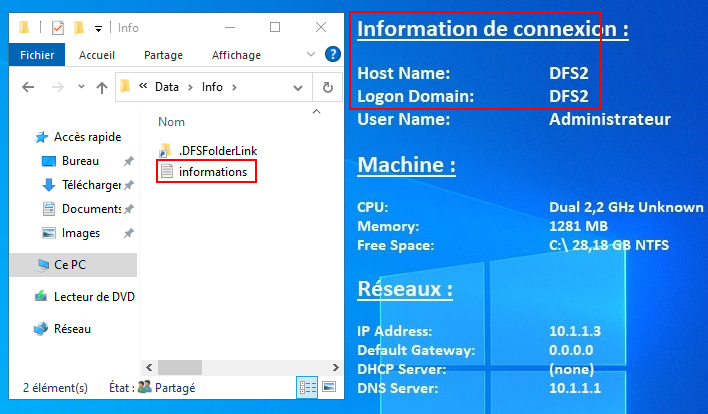This screenshot has width=708, height=414.
Task: Open the Fichier menu
Action: click(x=37, y=55)
